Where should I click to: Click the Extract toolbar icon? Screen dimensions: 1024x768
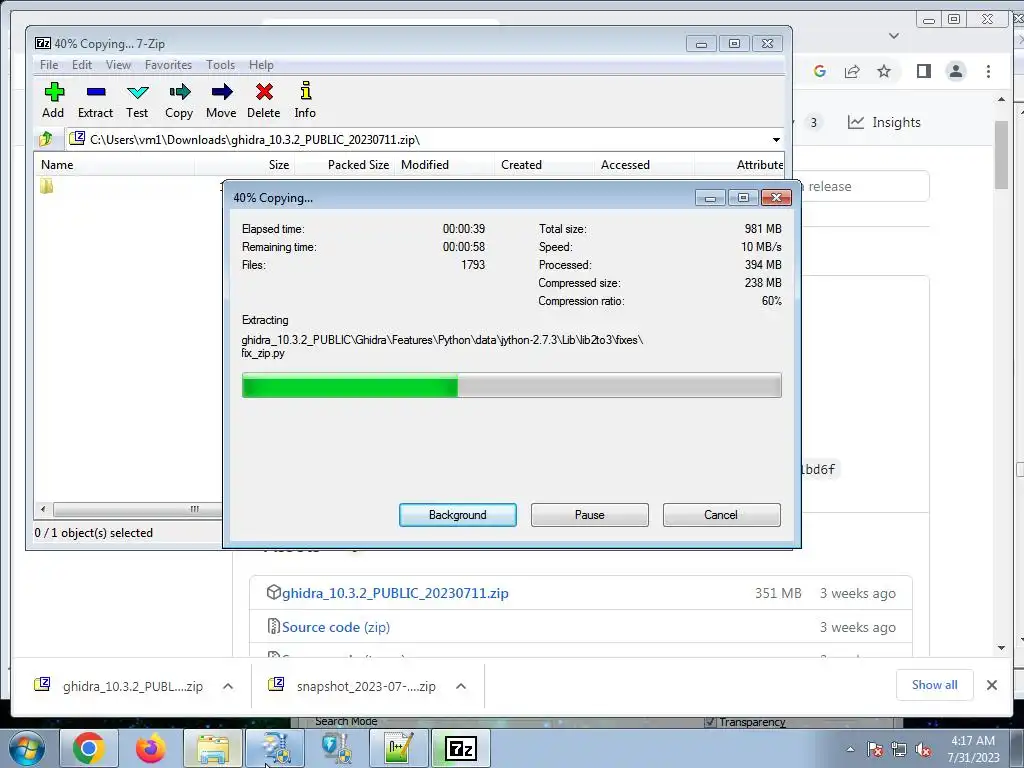tap(95, 101)
